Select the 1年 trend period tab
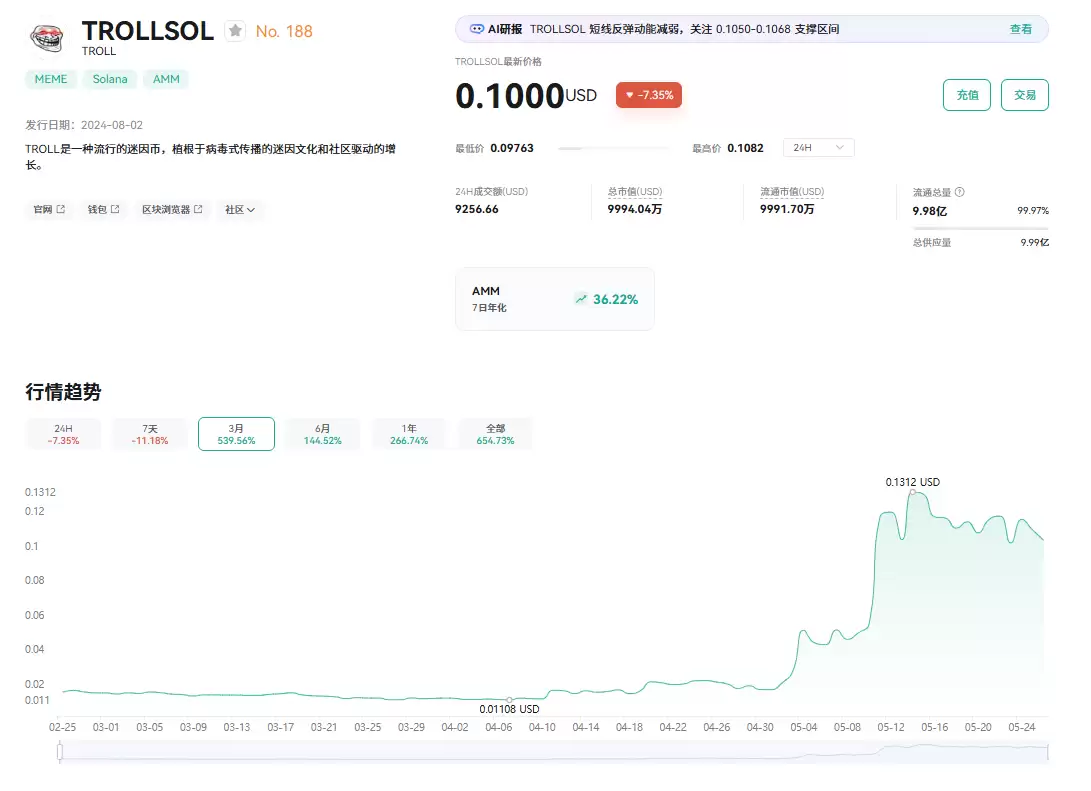 point(409,434)
